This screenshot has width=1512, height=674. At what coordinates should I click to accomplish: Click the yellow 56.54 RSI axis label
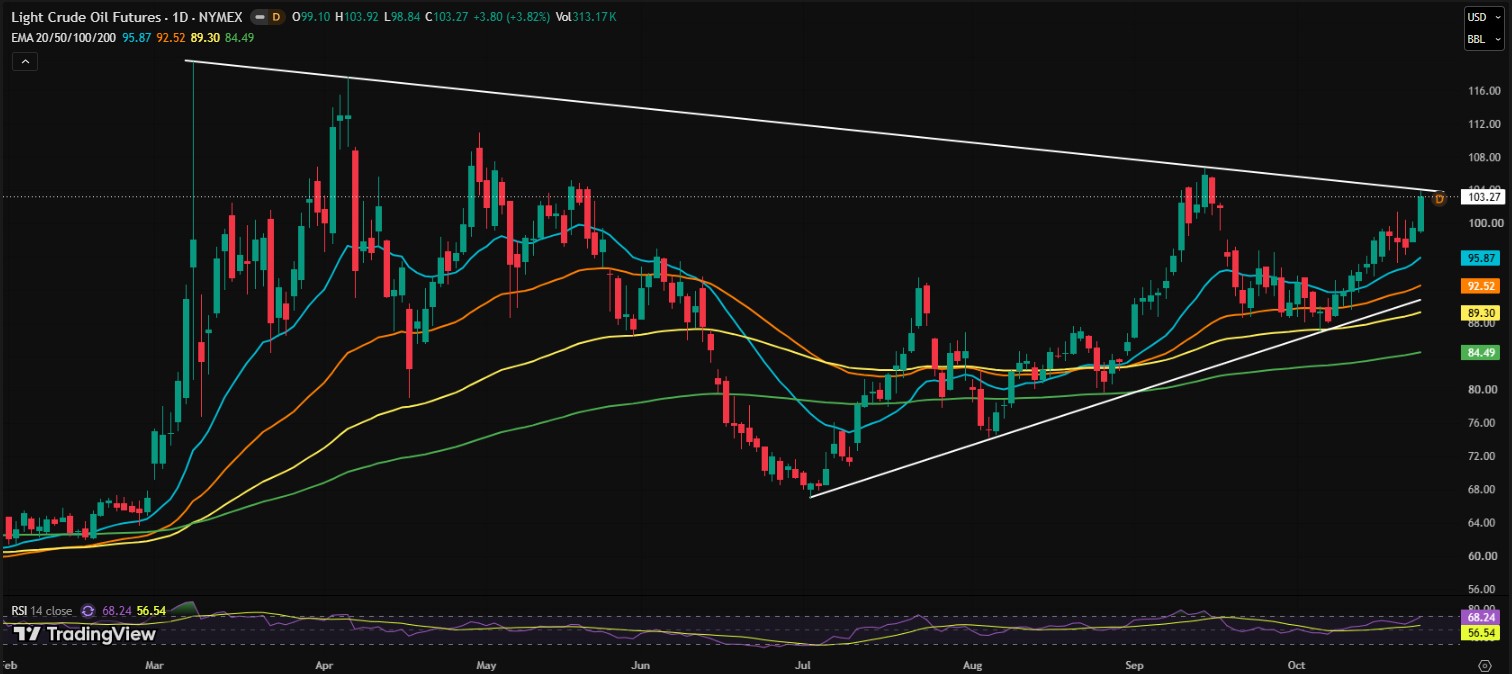coord(1479,632)
